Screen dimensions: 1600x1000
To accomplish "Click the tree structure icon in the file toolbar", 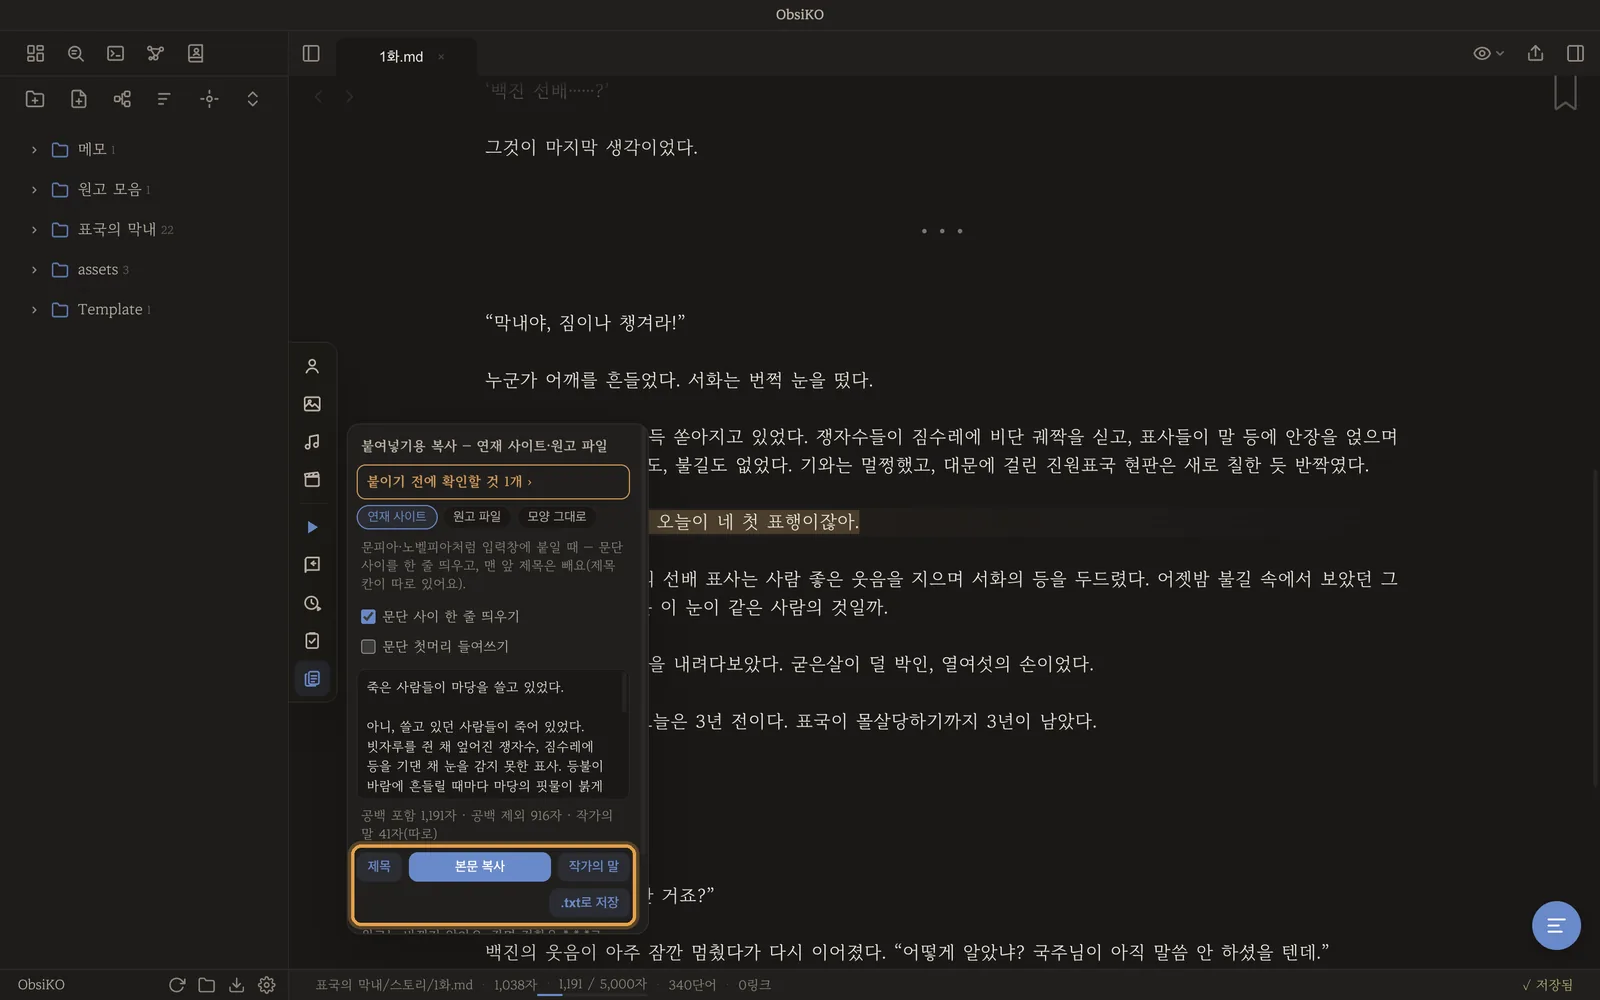I will tap(122, 99).
